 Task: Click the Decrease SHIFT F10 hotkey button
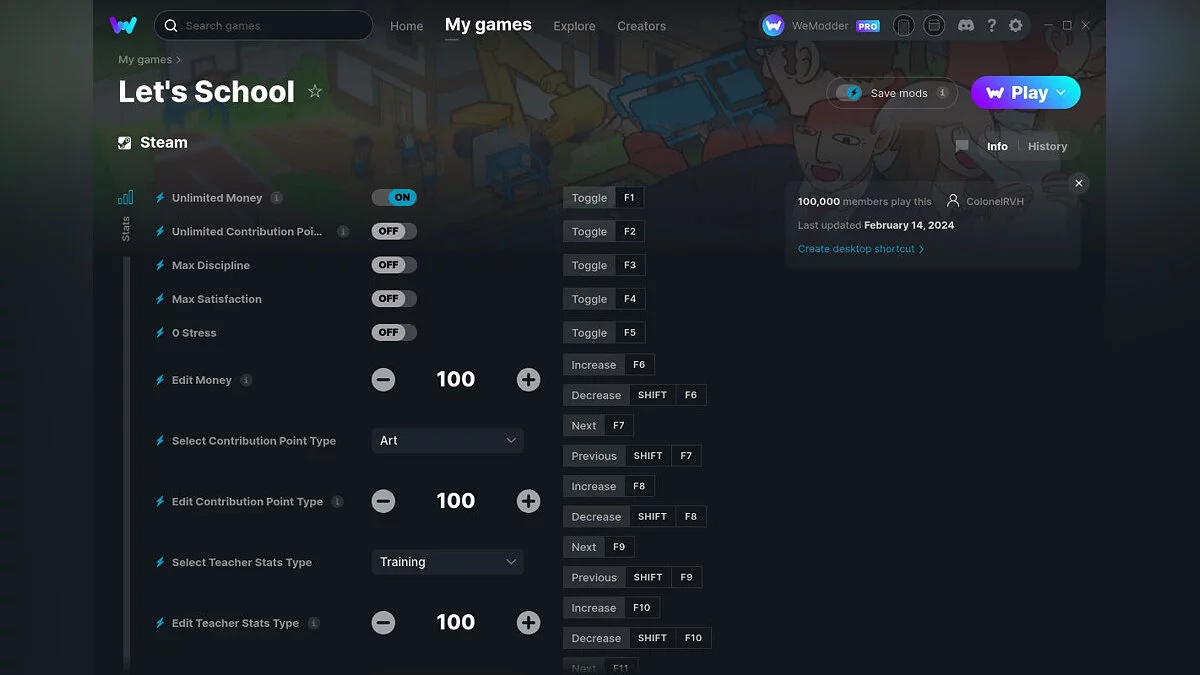pos(637,638)
